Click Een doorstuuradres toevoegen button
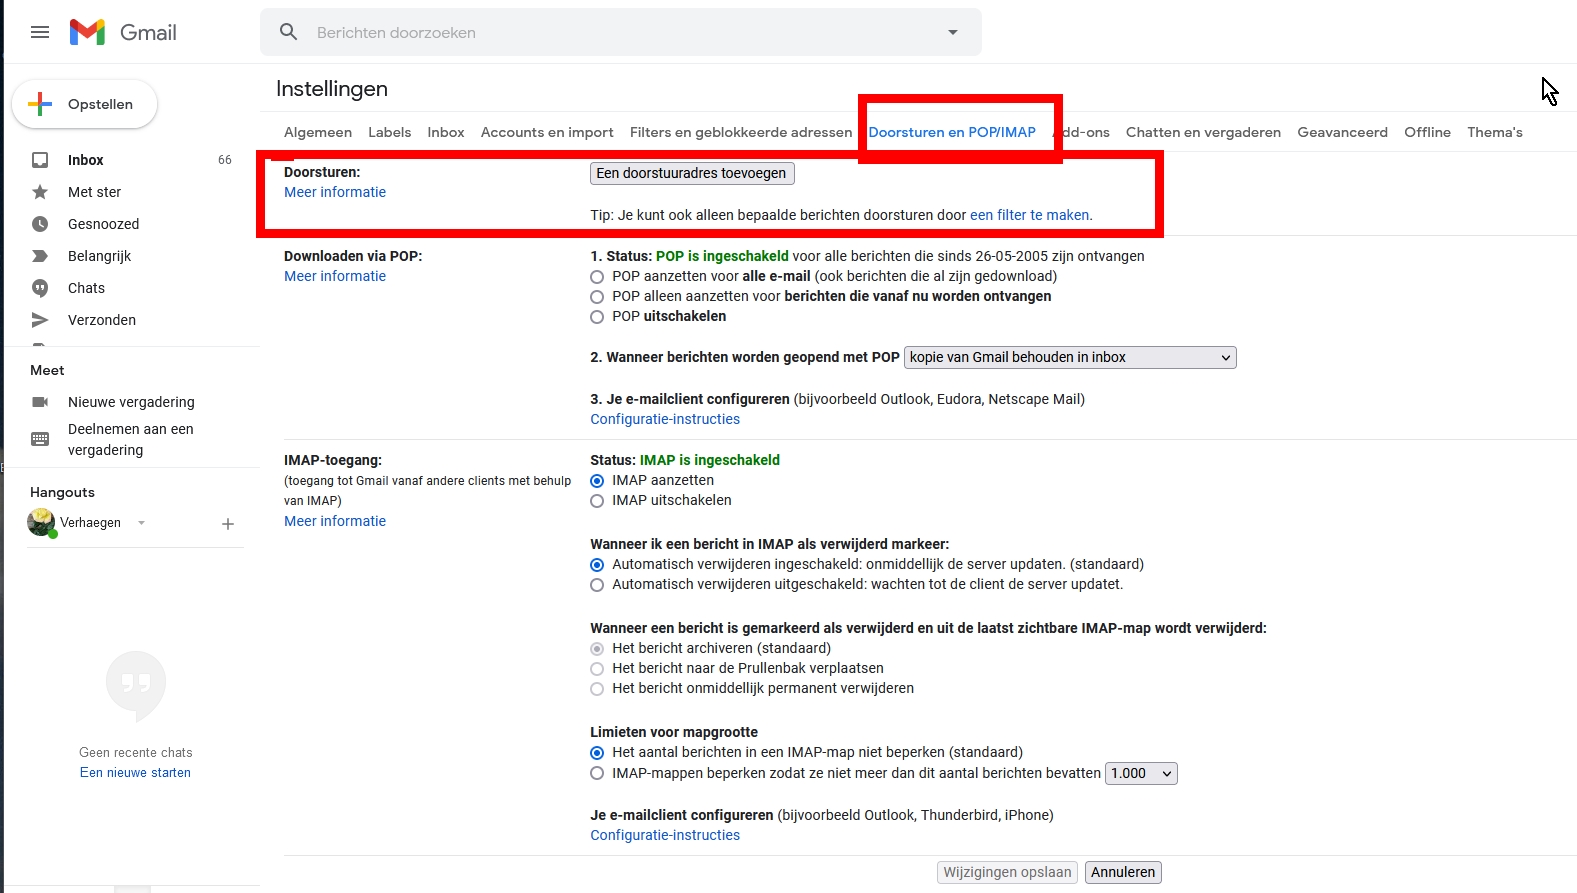Image resolution: width=1577 pixels, height=893 pixels. tap(691, 173)
